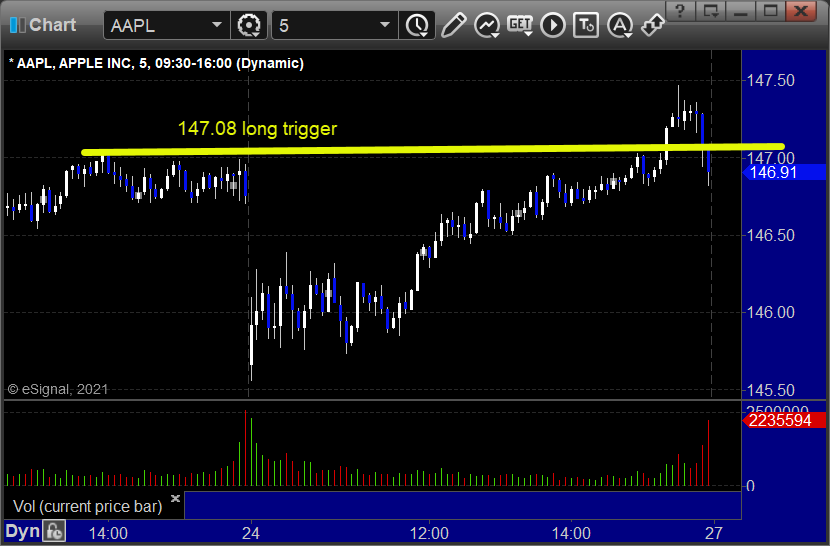Click the 146.50 price axis label
This screenshot has width=830, height=546.
tap(771, 235)
